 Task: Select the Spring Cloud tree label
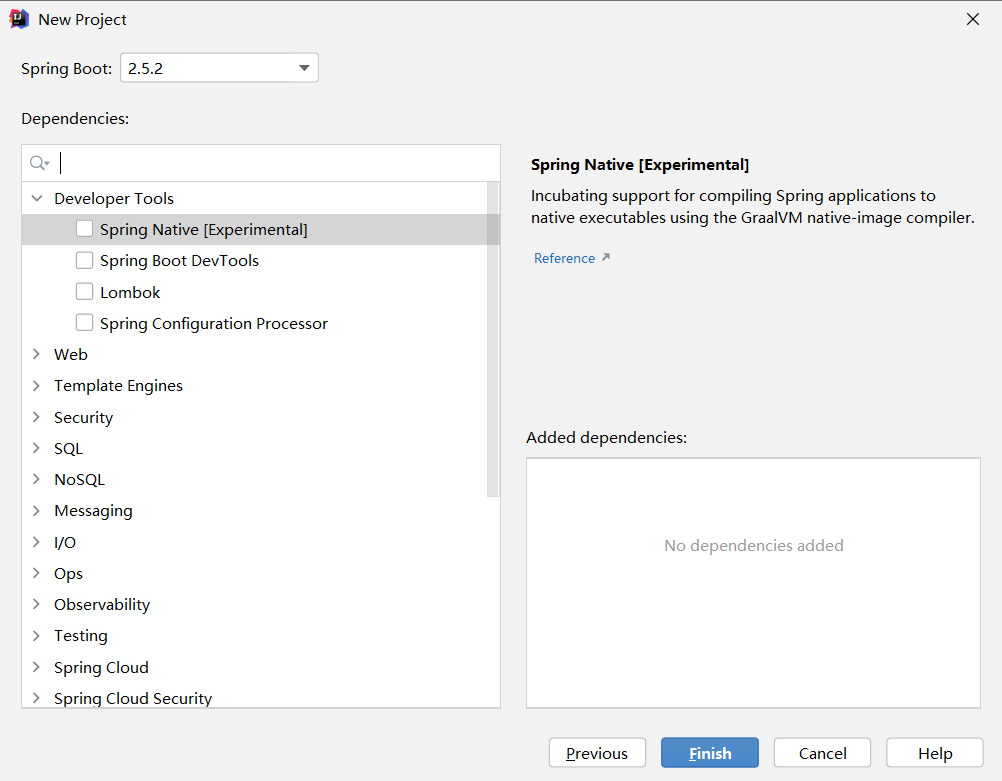[x=101, y=667]
